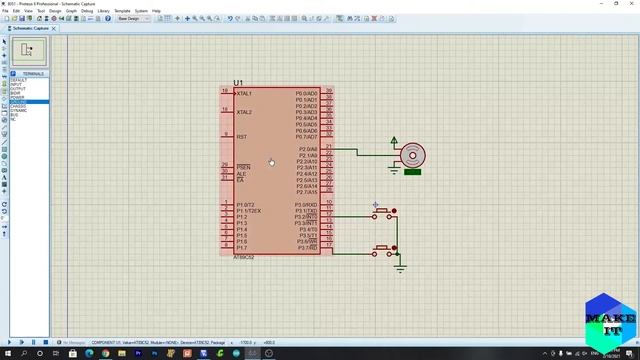This screenshot has height=360, width=640.
Task: Open the View menu
Action: (28, 11)
